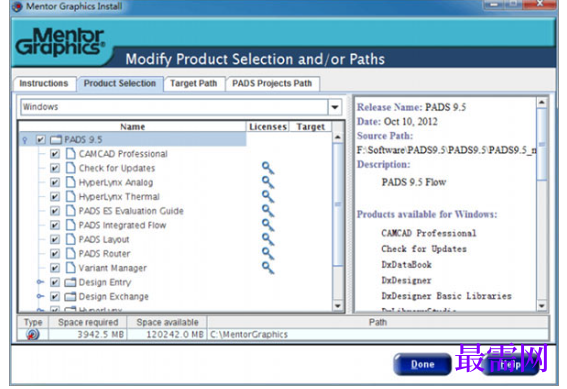The width and height of the screenshot is (567, 389).
Task: Click the C:\MentorGraphics path cell
Action: click(378, 334)
